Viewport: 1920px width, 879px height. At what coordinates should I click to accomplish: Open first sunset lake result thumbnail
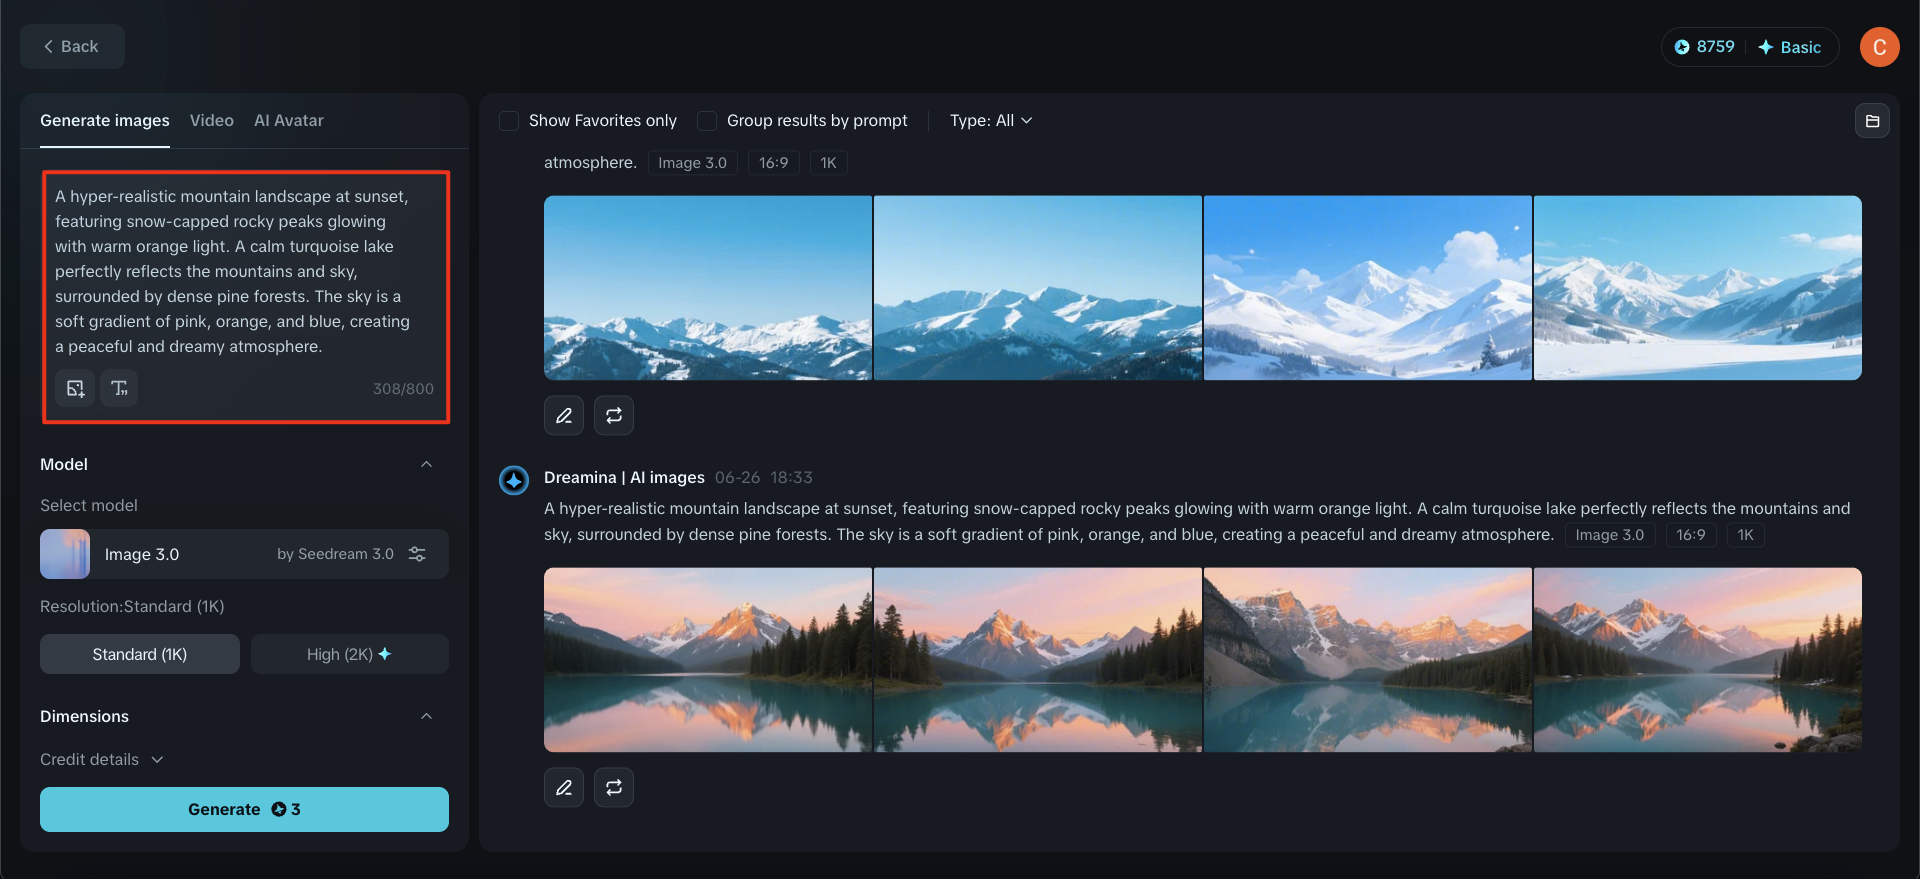tap(708, 660)
